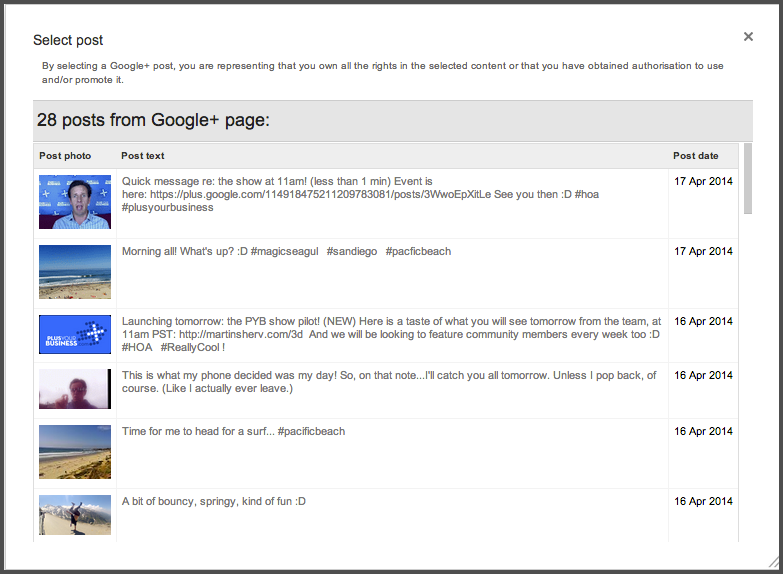Close the Select post dialog
Viewport: 783px width, 574px height.
point(748,36)
